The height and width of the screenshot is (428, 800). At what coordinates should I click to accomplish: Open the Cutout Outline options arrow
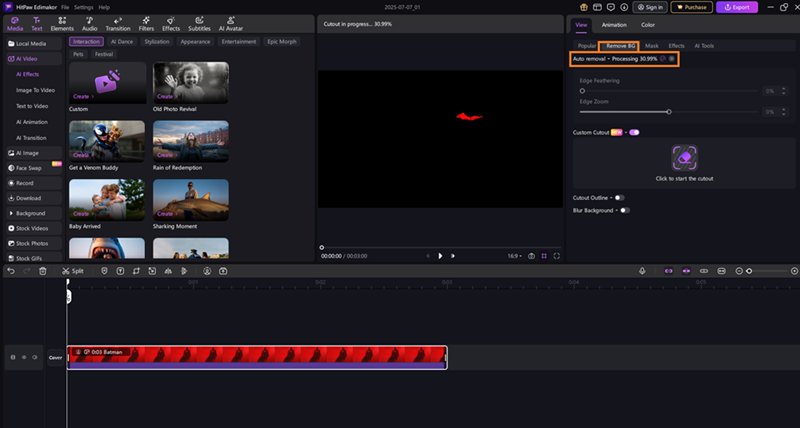click(x=611, y=198)
